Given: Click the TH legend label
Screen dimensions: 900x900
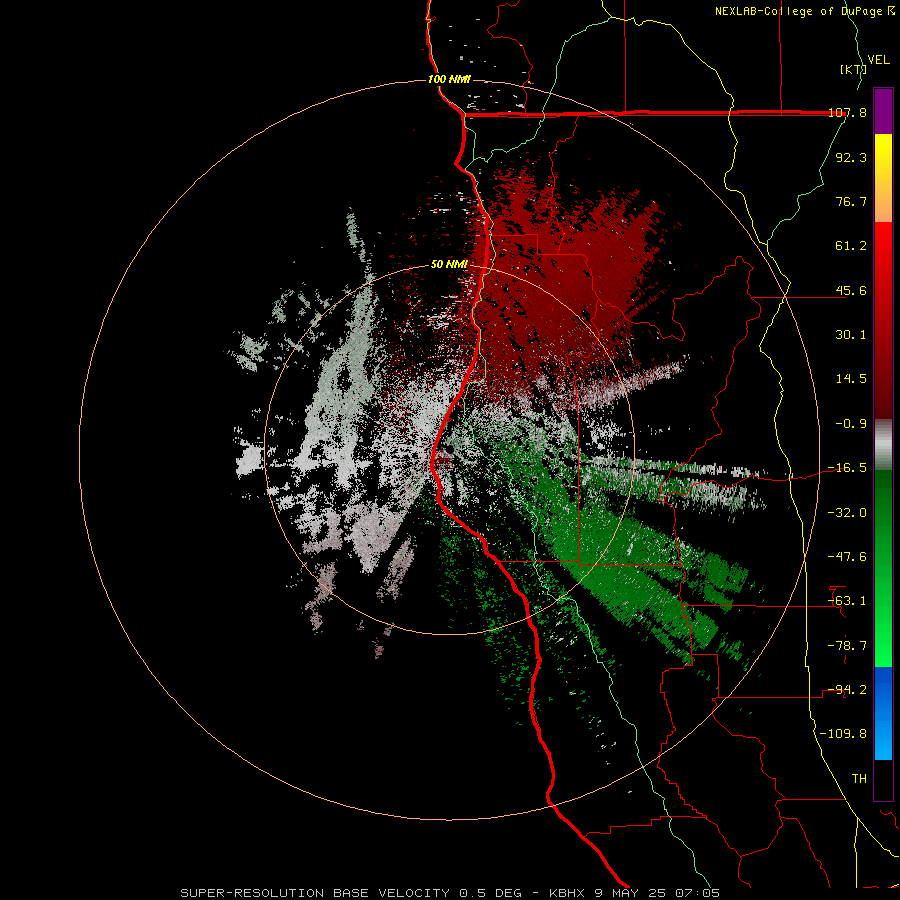Looking at the screenshot, I should point(859,778).
